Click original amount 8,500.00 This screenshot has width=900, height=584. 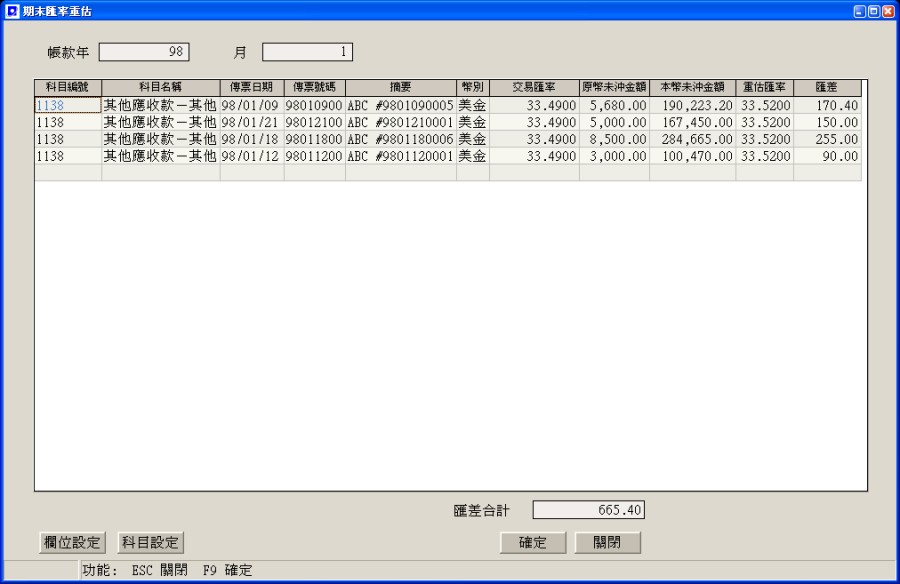tap(614, 139)
